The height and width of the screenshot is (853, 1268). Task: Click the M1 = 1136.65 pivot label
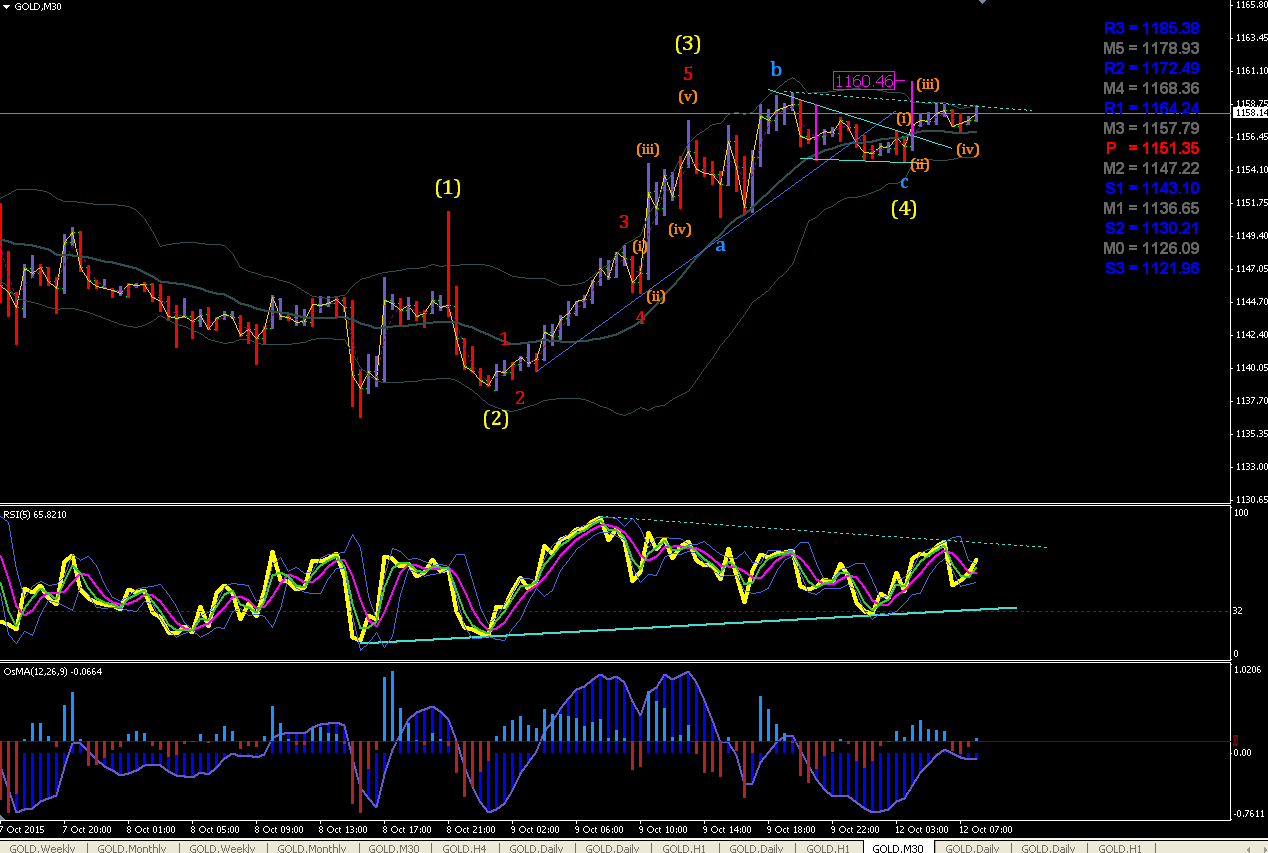[1151, 208]
